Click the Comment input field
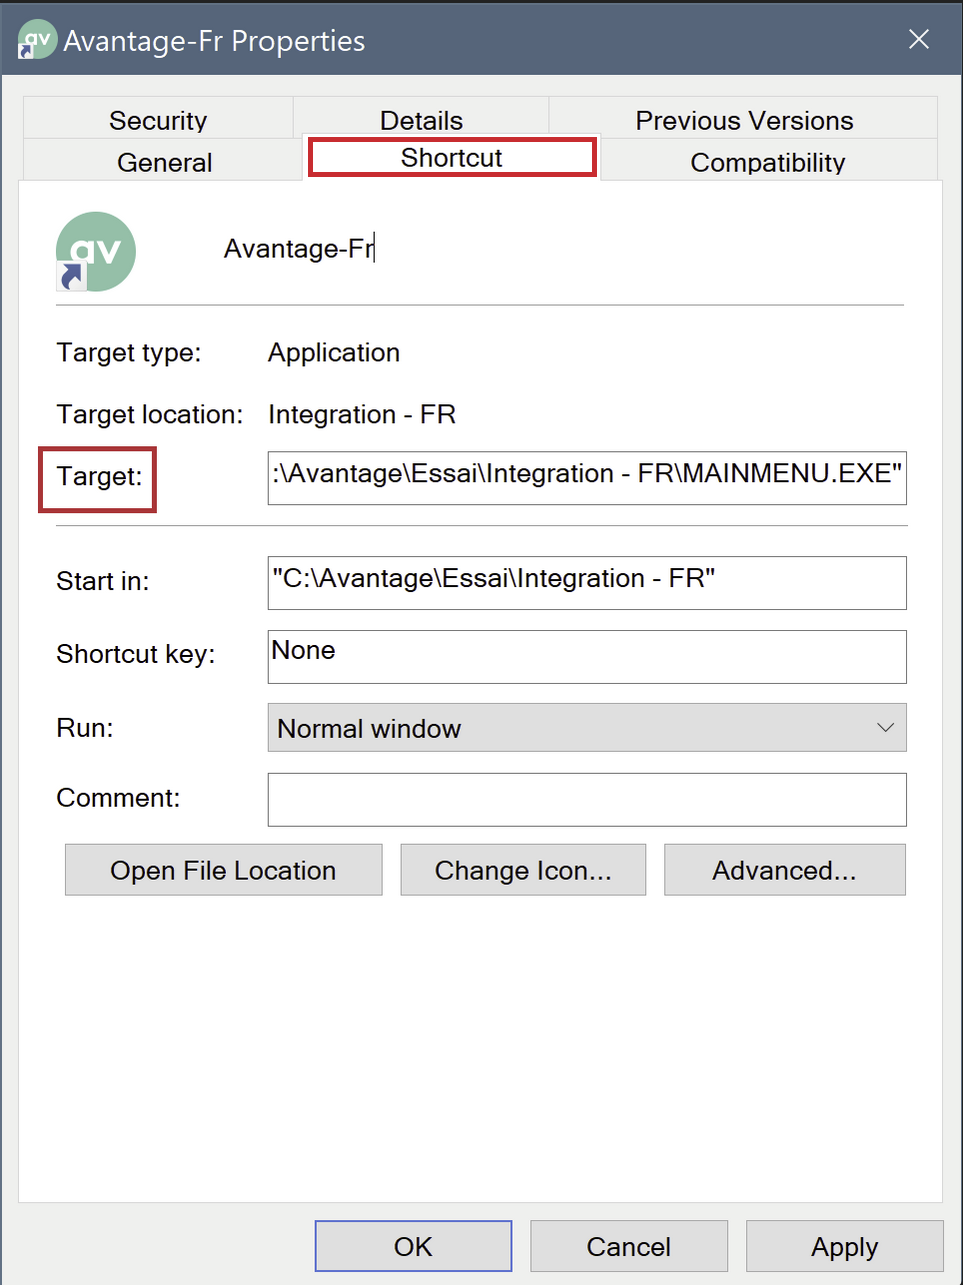Viewport: 963px width, 1285px height. point(587,800)
